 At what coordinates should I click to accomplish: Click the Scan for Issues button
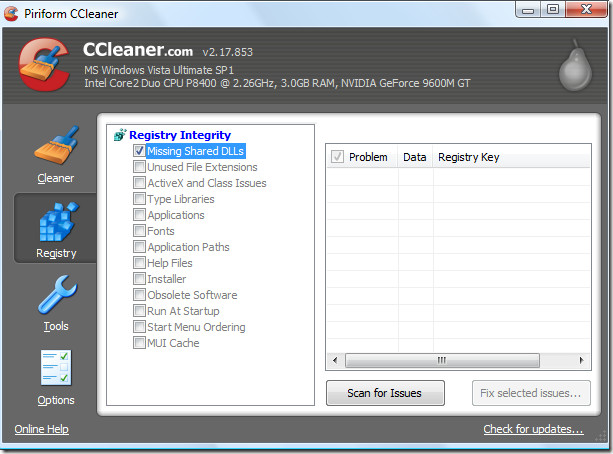click(x=385, y=393)
